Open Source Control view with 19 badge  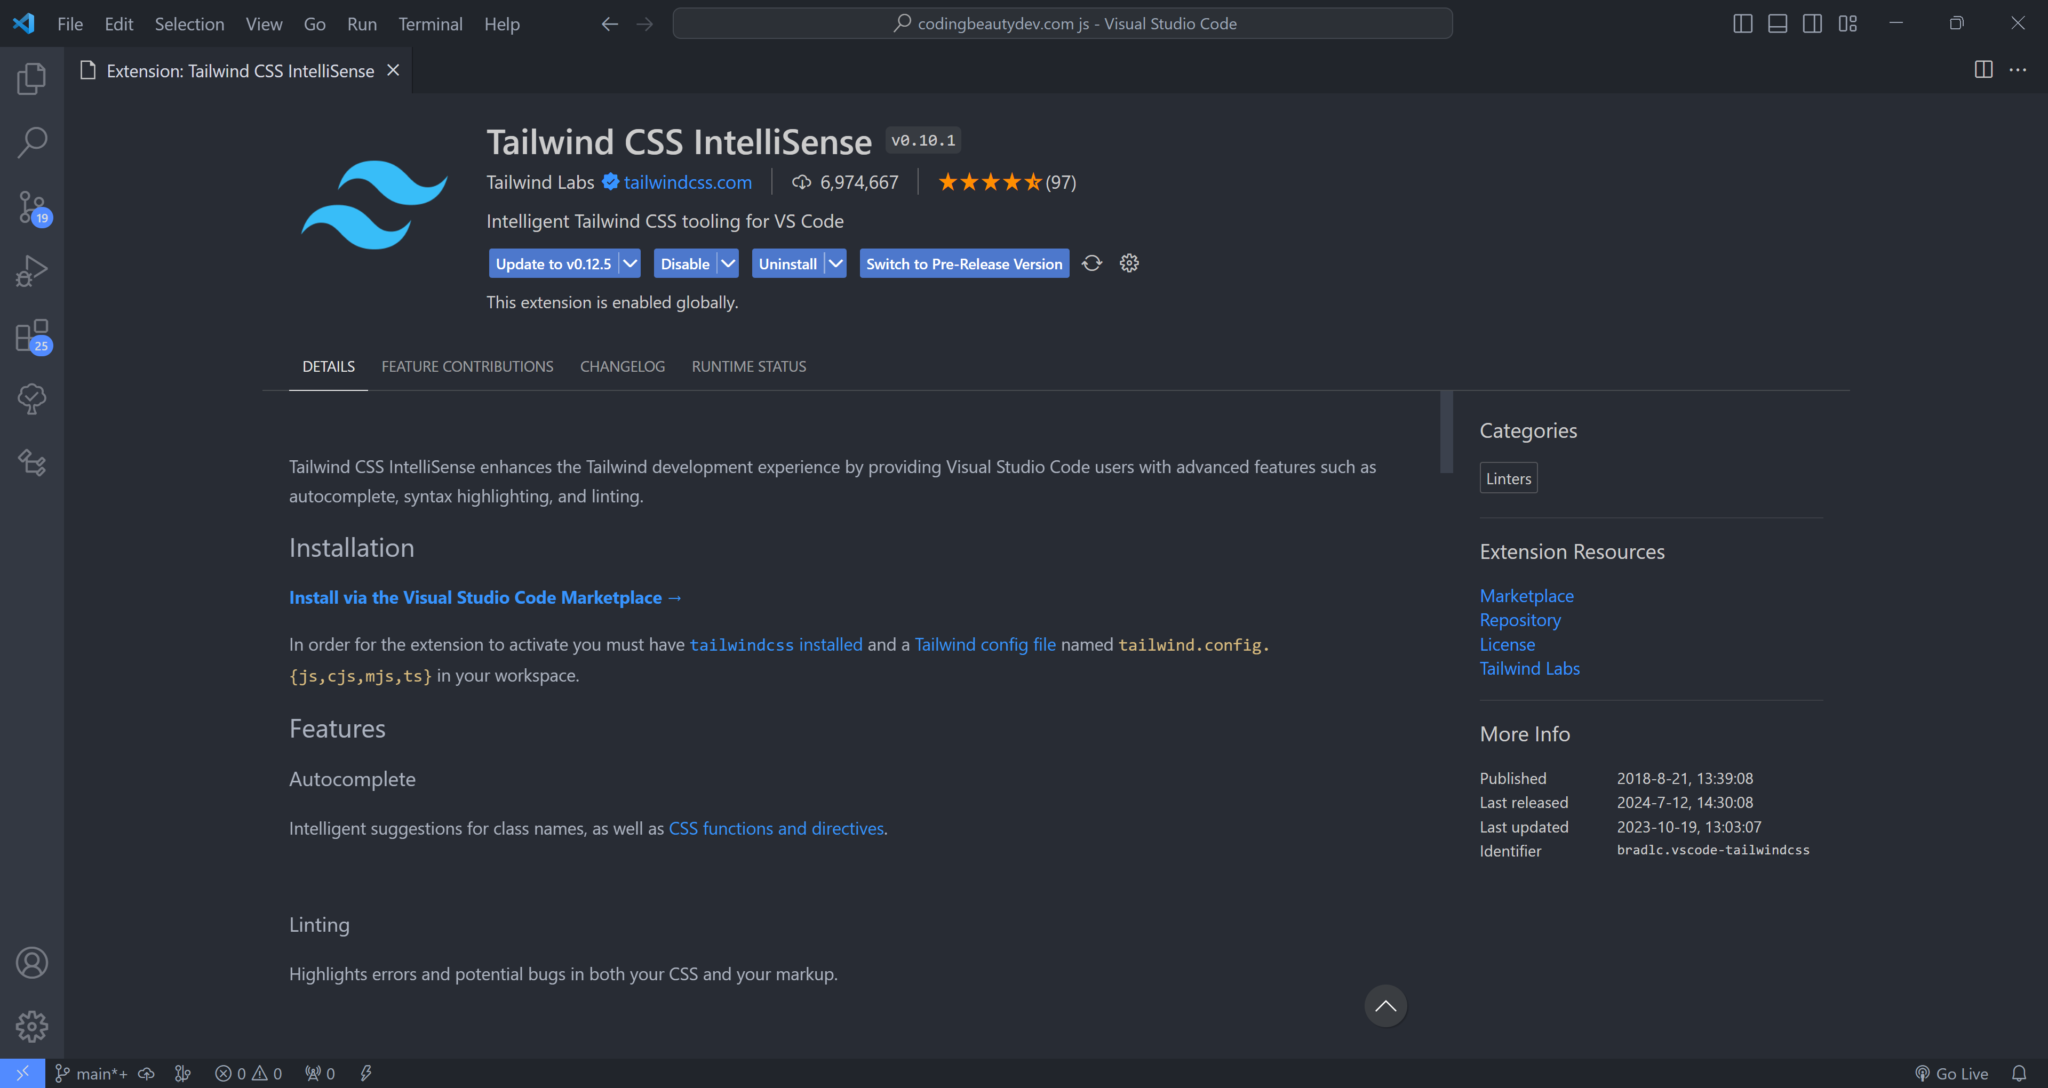pyautogui.click(x=32, y=207)
